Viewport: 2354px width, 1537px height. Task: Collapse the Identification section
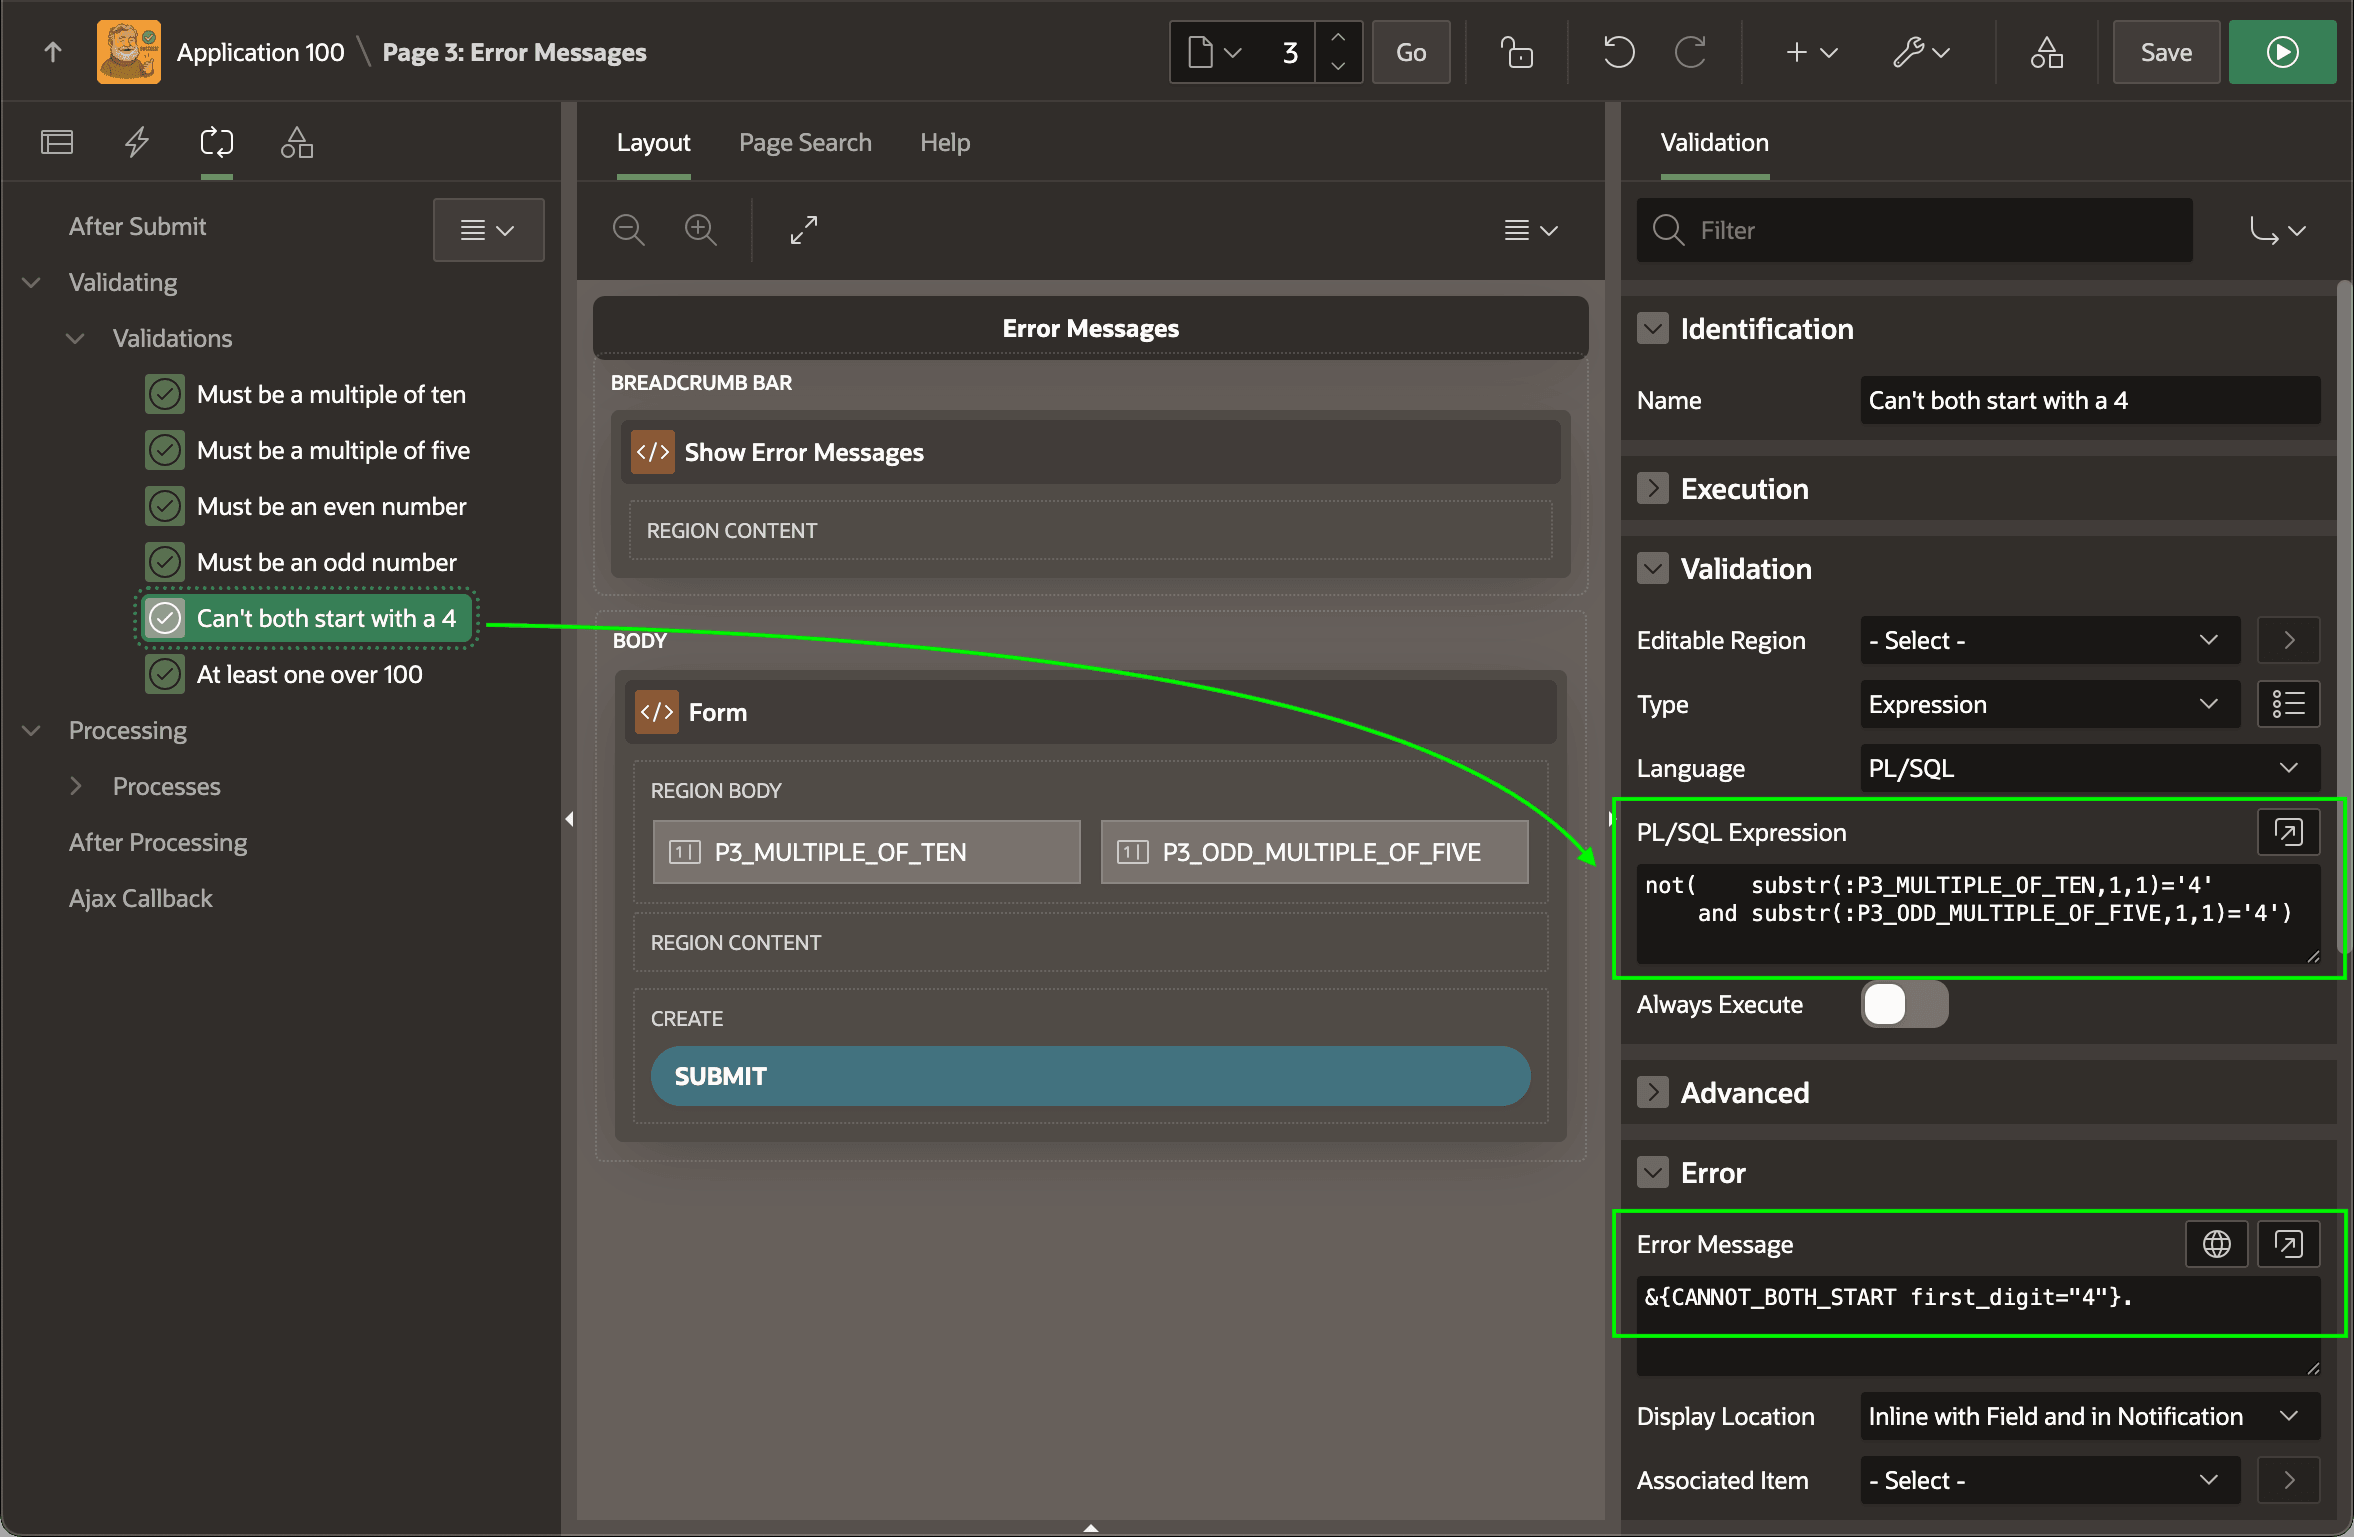pos(1652,328)
